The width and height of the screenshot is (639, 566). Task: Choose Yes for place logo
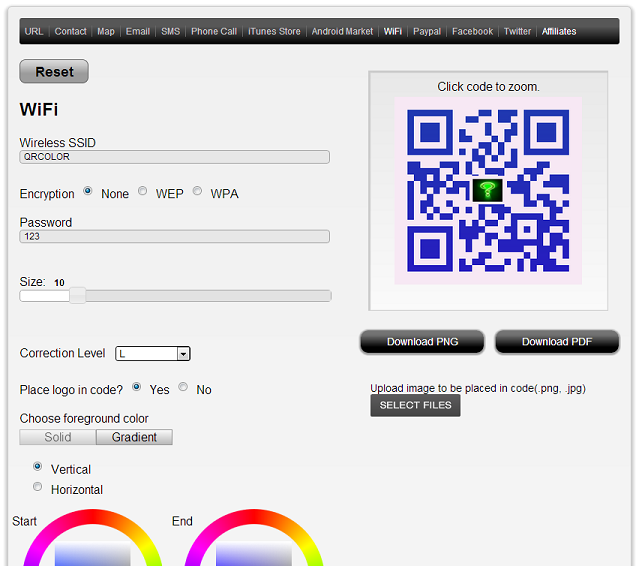point(137,387)
